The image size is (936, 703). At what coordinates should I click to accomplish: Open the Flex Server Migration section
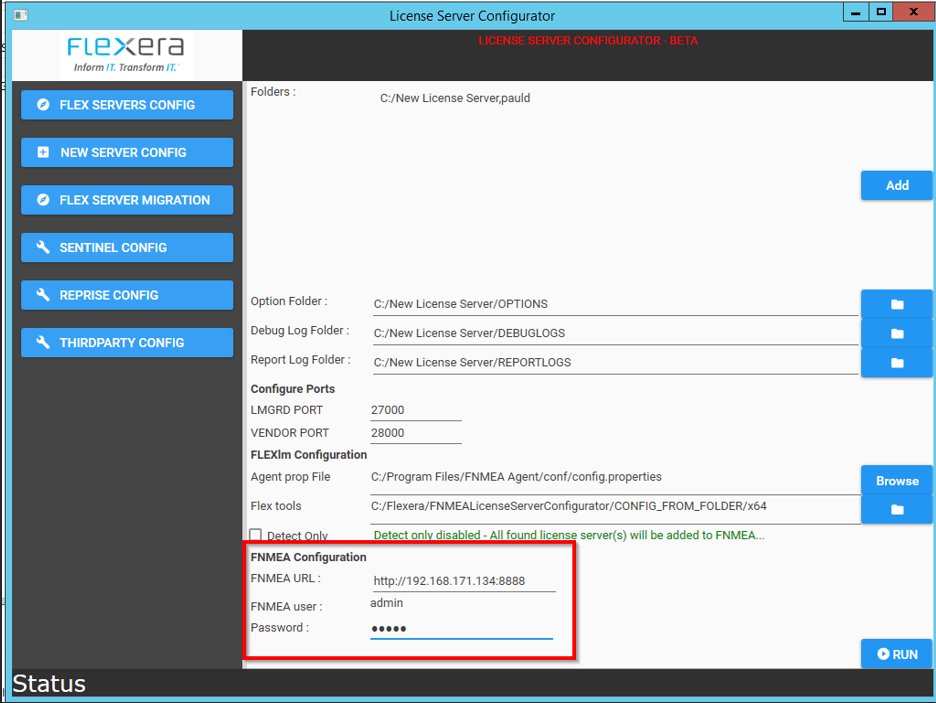pos(127,200)
